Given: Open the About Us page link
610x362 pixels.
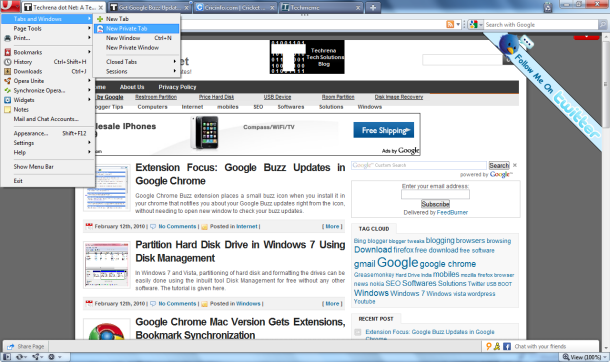Looking at the screenshot, I should tap(132, 87).
